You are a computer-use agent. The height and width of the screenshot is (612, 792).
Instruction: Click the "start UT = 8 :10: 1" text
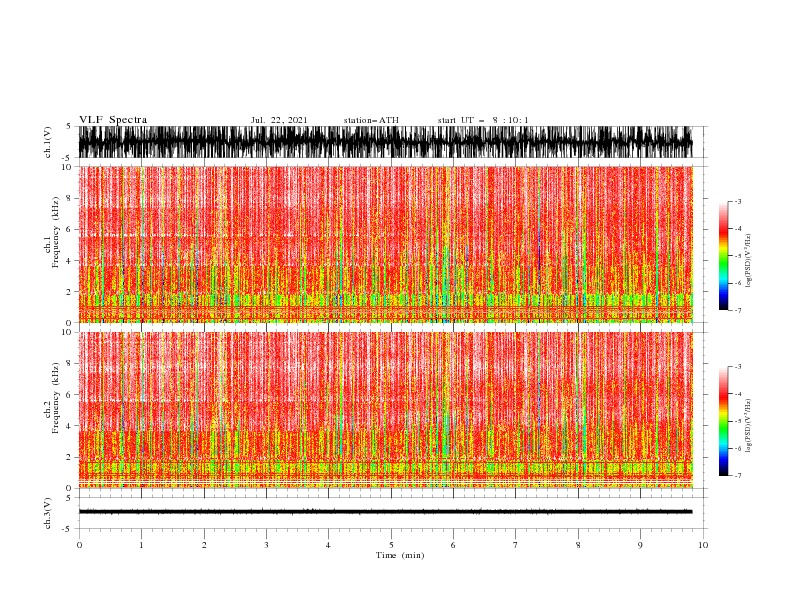coord(483,120)
